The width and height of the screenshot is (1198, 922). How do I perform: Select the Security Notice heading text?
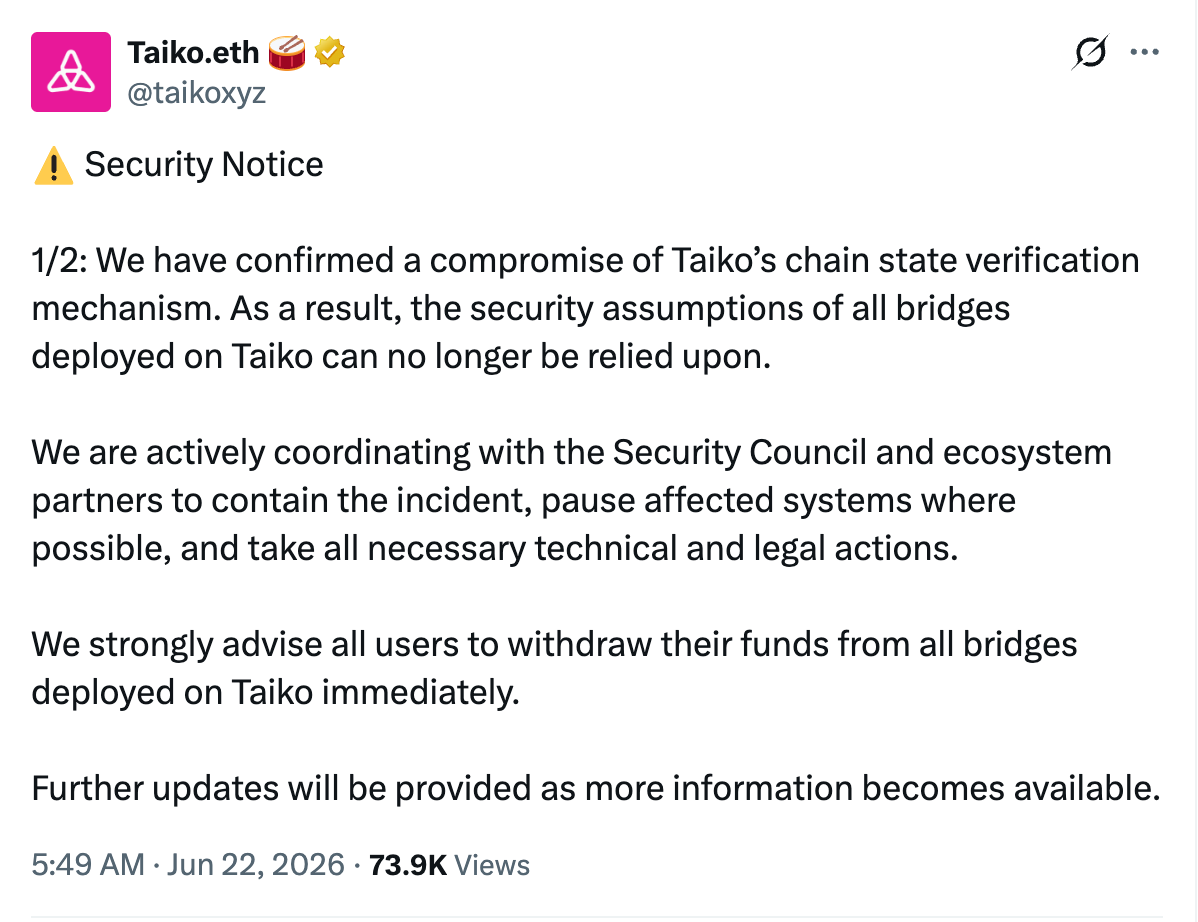point(204,164)
